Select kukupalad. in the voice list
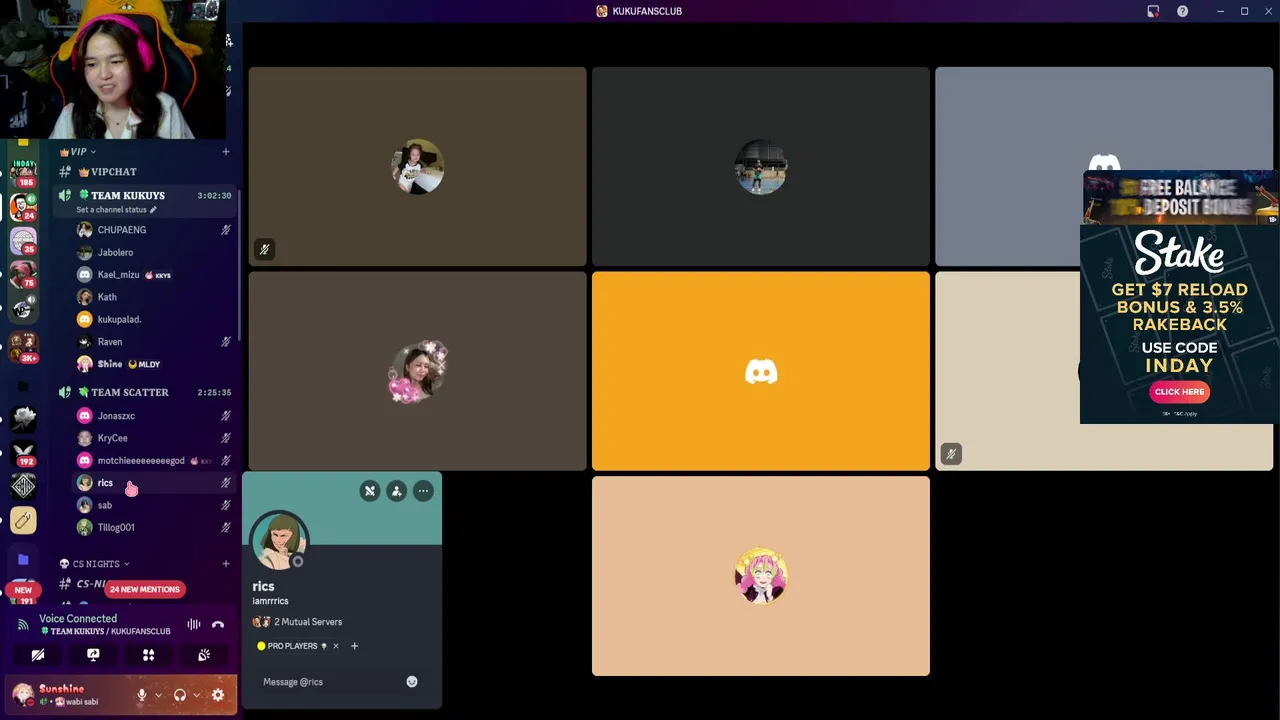Image resolution: width=1280 pixels, height=720 pixels. (154, 320)
